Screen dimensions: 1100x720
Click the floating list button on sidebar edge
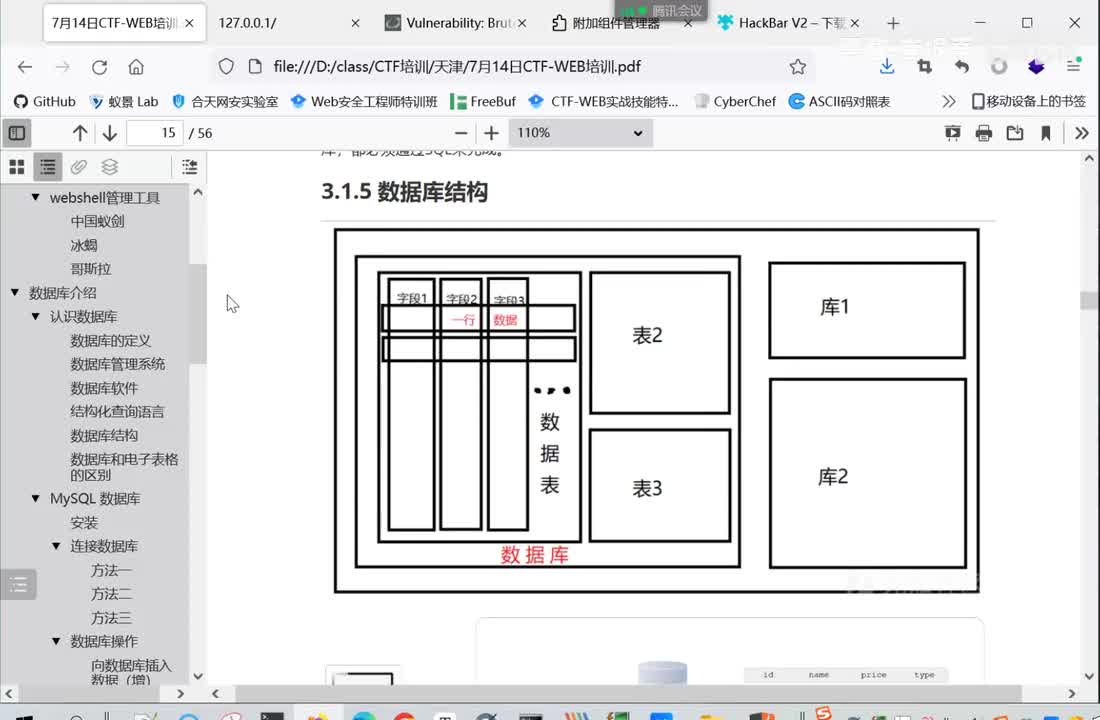tap(18, 585)
